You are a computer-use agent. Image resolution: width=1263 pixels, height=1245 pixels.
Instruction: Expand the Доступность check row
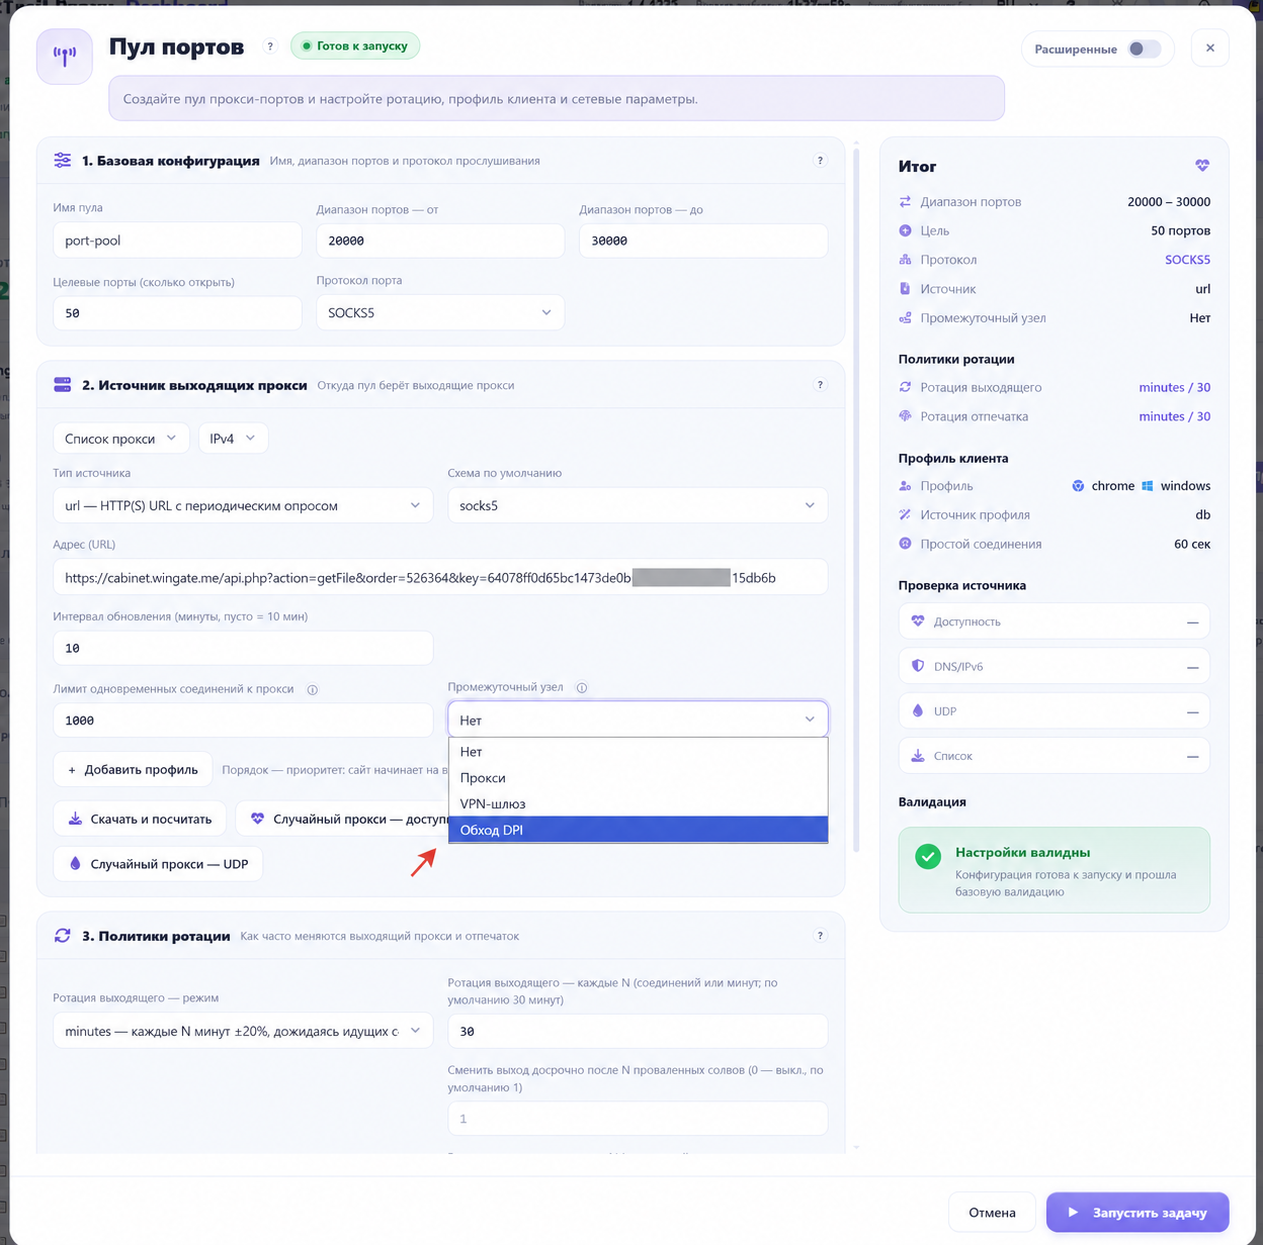coord(1054,622)
